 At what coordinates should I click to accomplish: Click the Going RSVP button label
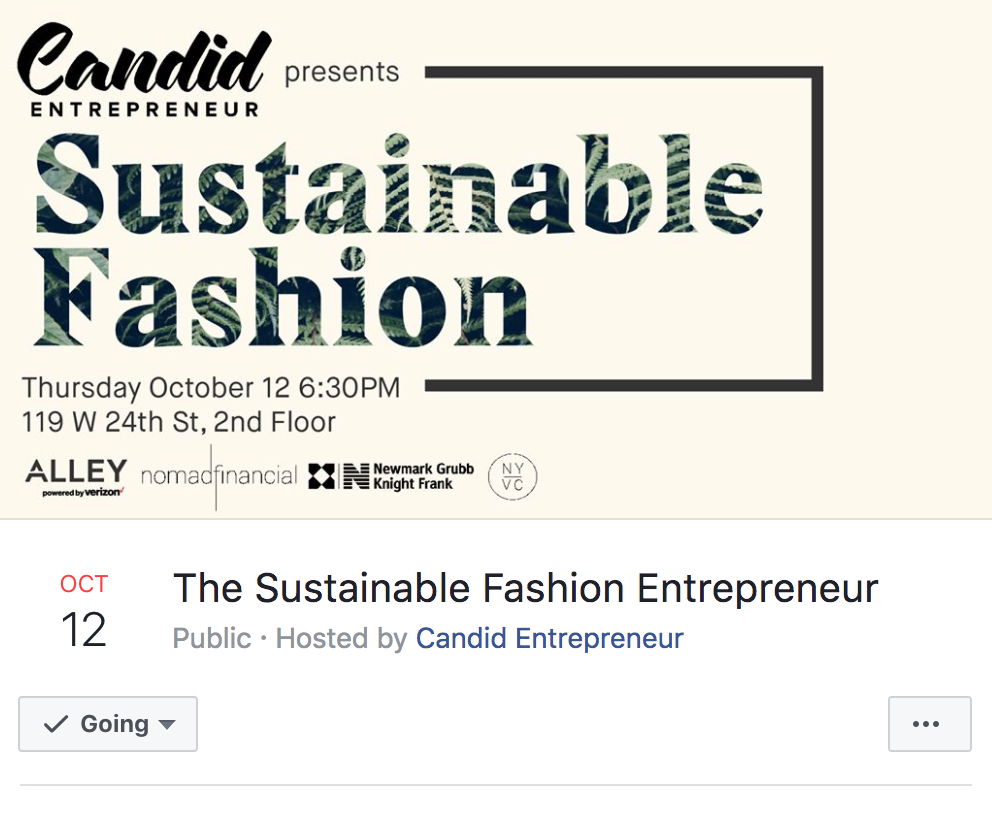pyautogui.click(x=114, y=724)
